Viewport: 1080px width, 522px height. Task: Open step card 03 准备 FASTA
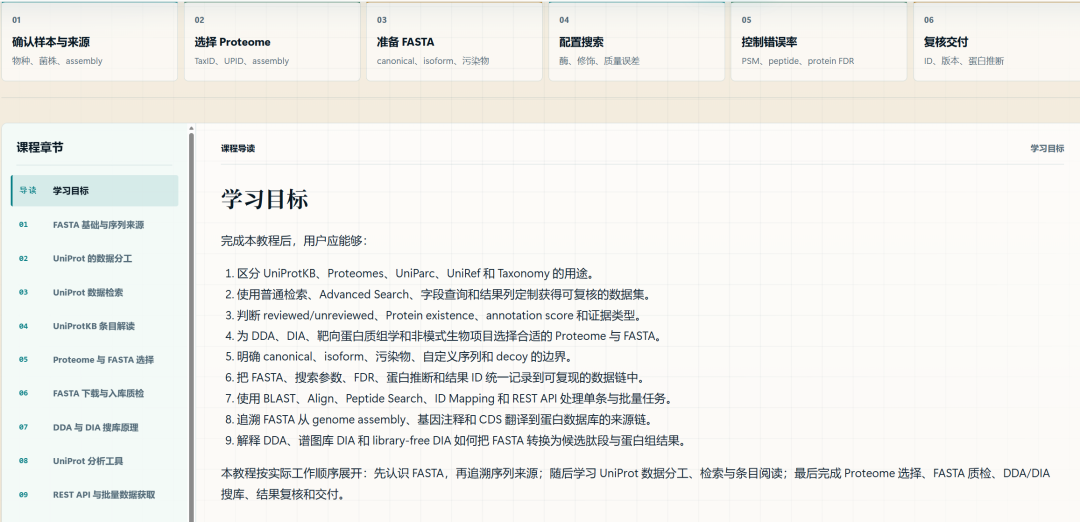[454, 41]
